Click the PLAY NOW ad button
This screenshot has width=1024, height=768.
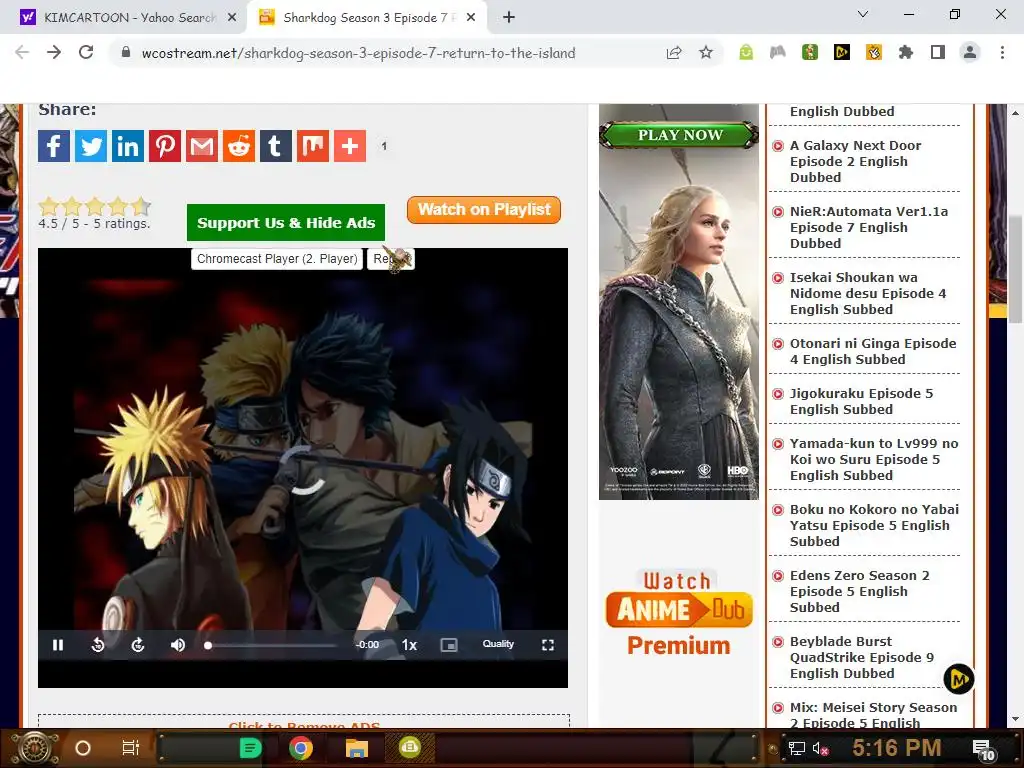click(x=679, y=135)
